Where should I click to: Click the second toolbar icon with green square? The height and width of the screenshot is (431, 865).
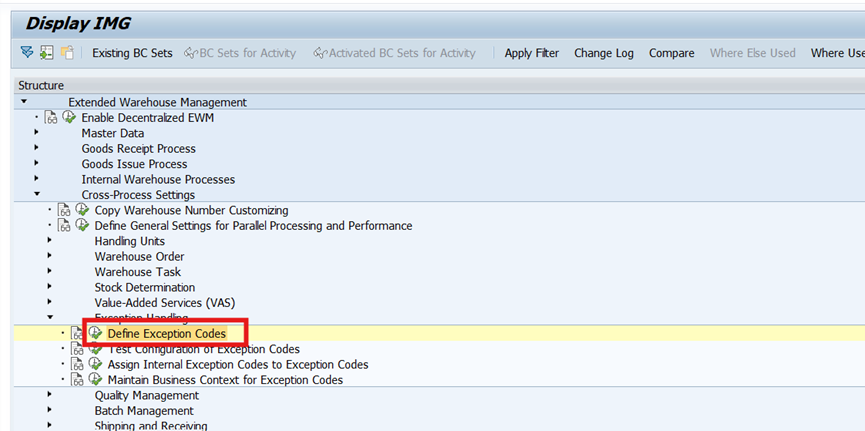pos(46,53)
